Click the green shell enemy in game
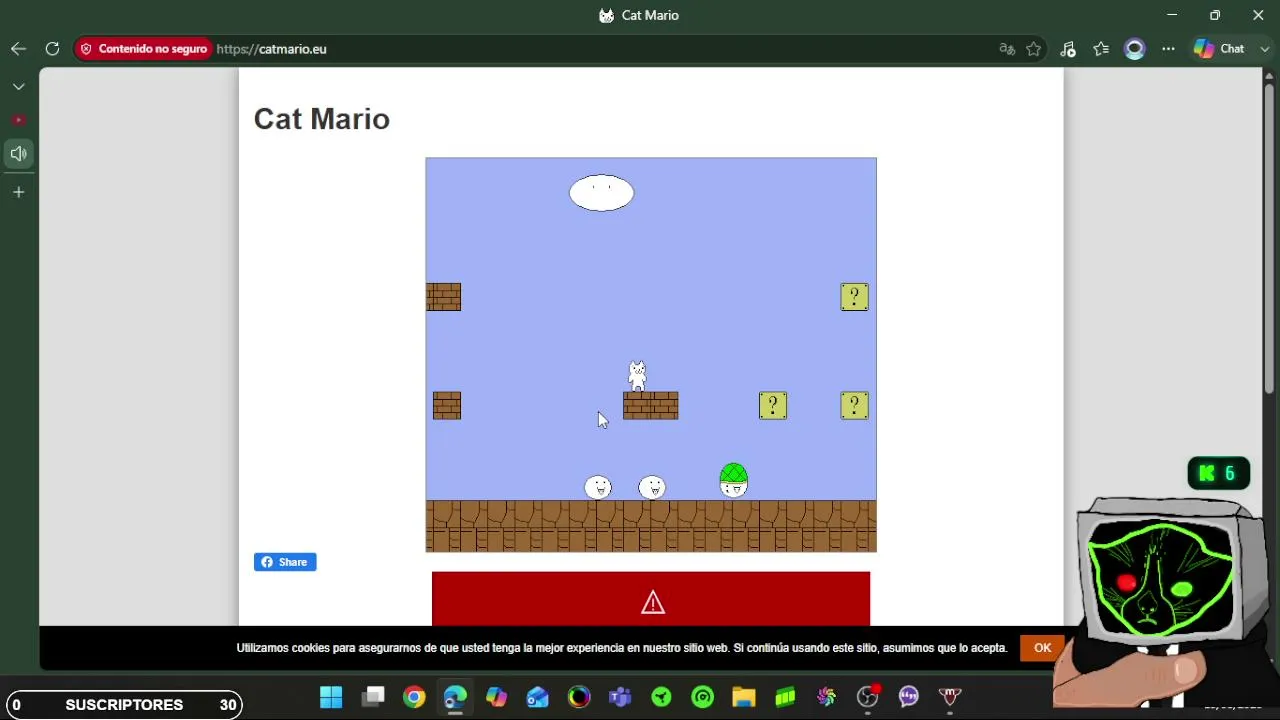 point(733,479)
